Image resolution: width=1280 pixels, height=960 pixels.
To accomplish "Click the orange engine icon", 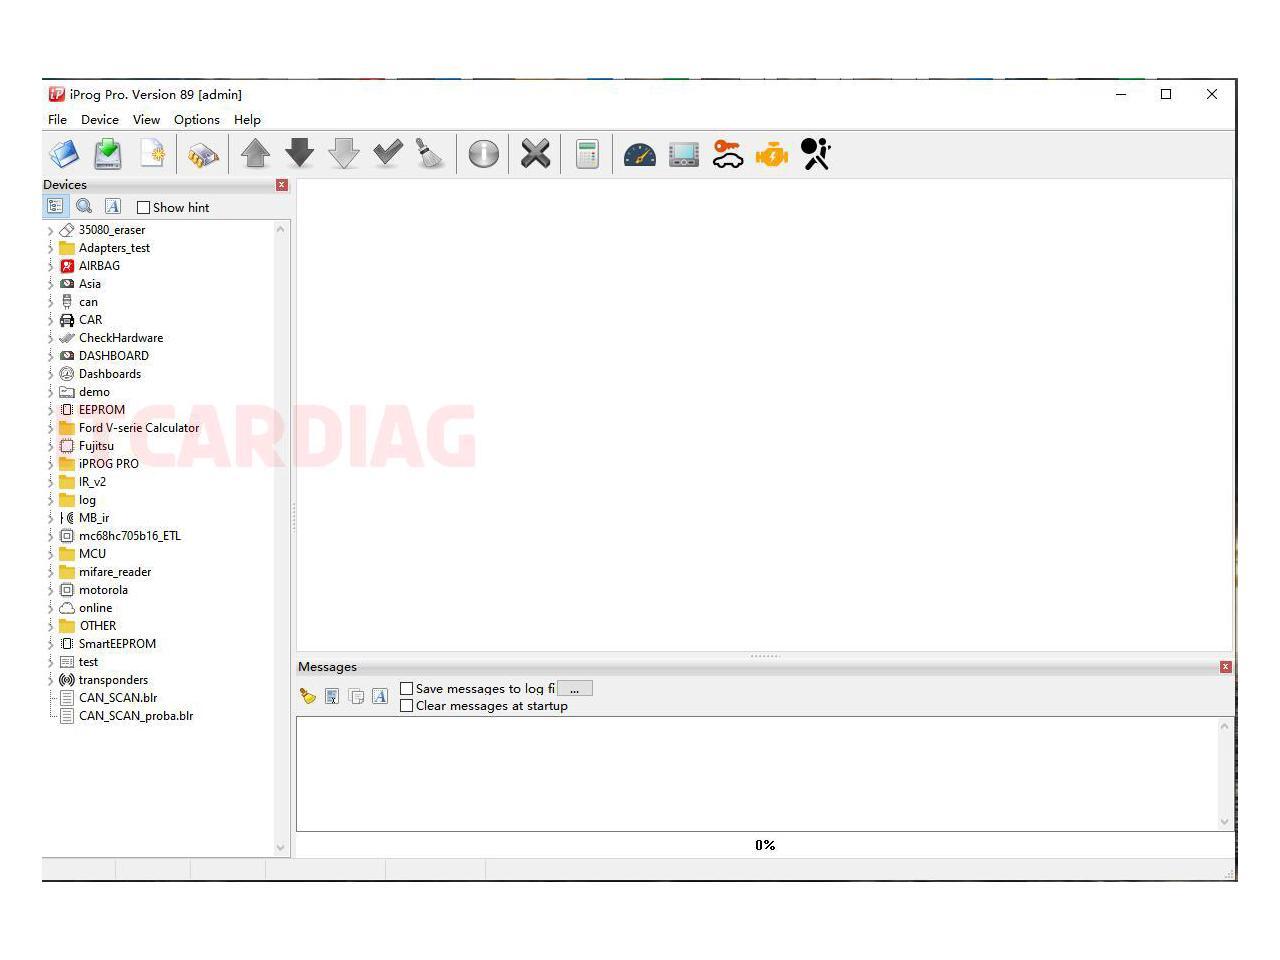I will [771, 154].
